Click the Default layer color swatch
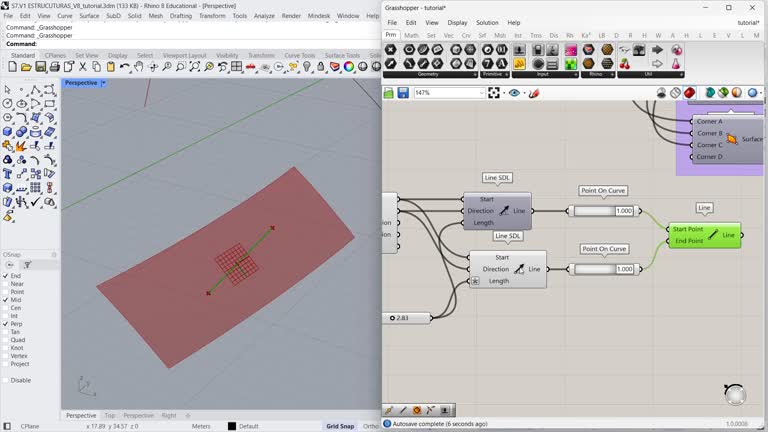The height and width of the screenshot is (432, 768). click(232, 426)
